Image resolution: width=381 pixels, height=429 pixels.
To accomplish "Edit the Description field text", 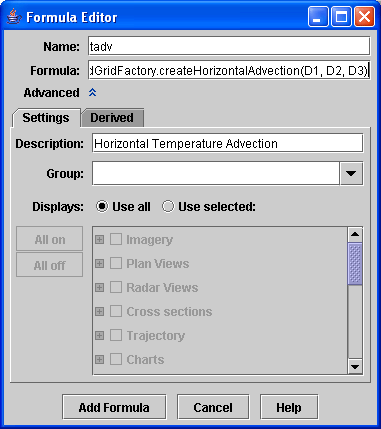I will click(227, 143).
